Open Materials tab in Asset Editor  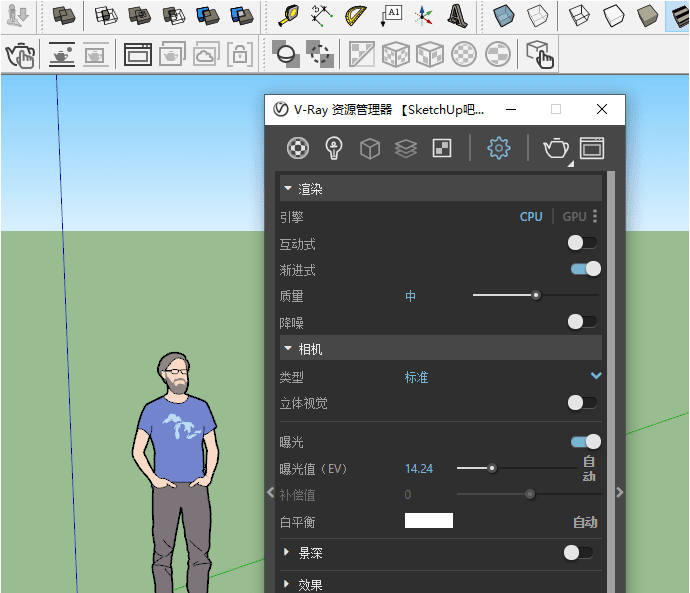pyautogui.click(x=298, y=148)
